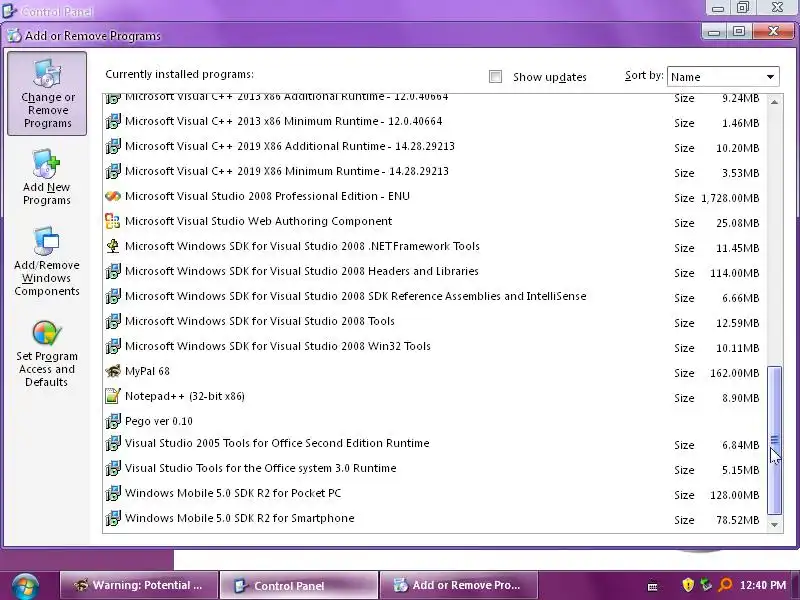This screenshot has height=600, width=800.
Task: Select Microsoft Visual C++ 2019 X86 Additional Runtime text
Action: pyautogui.click(x=290, y=146)
